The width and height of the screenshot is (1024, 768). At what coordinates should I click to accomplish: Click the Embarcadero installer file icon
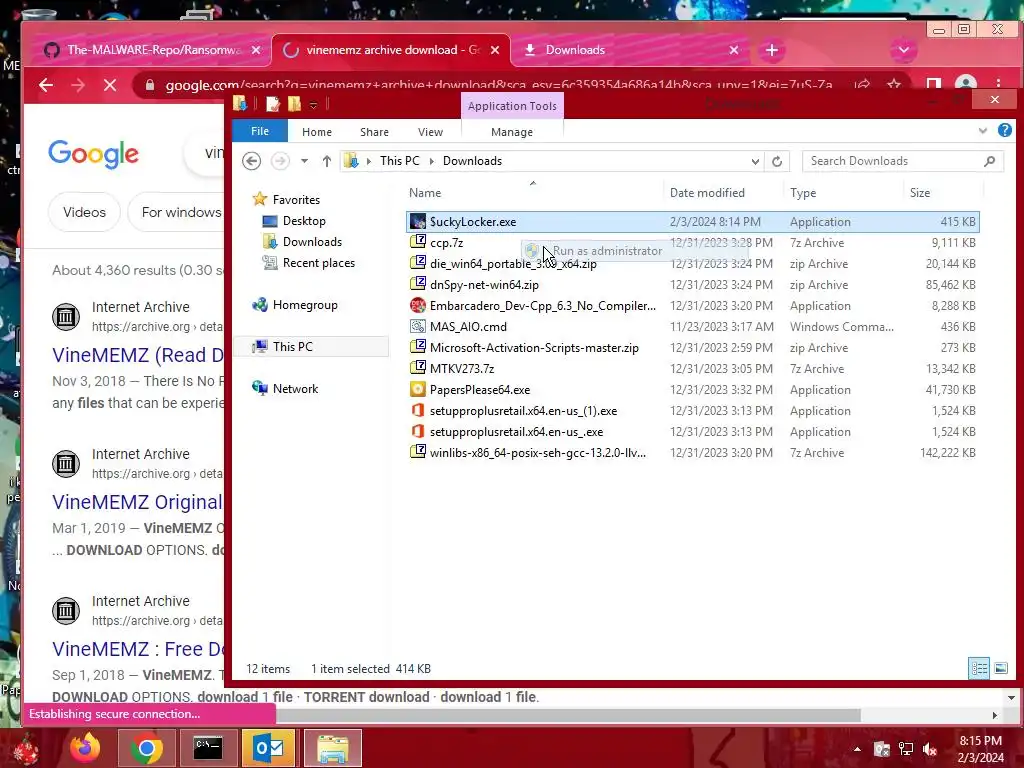pyautogui.click(x=417, y=305)
